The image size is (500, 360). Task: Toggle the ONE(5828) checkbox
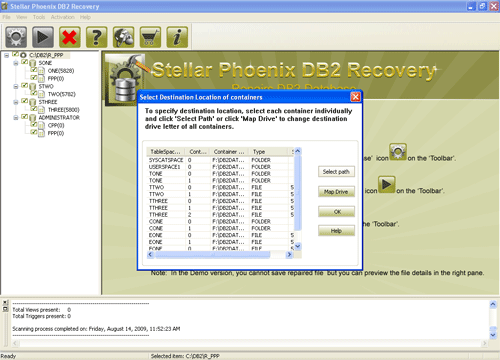[x=33, y=70]
